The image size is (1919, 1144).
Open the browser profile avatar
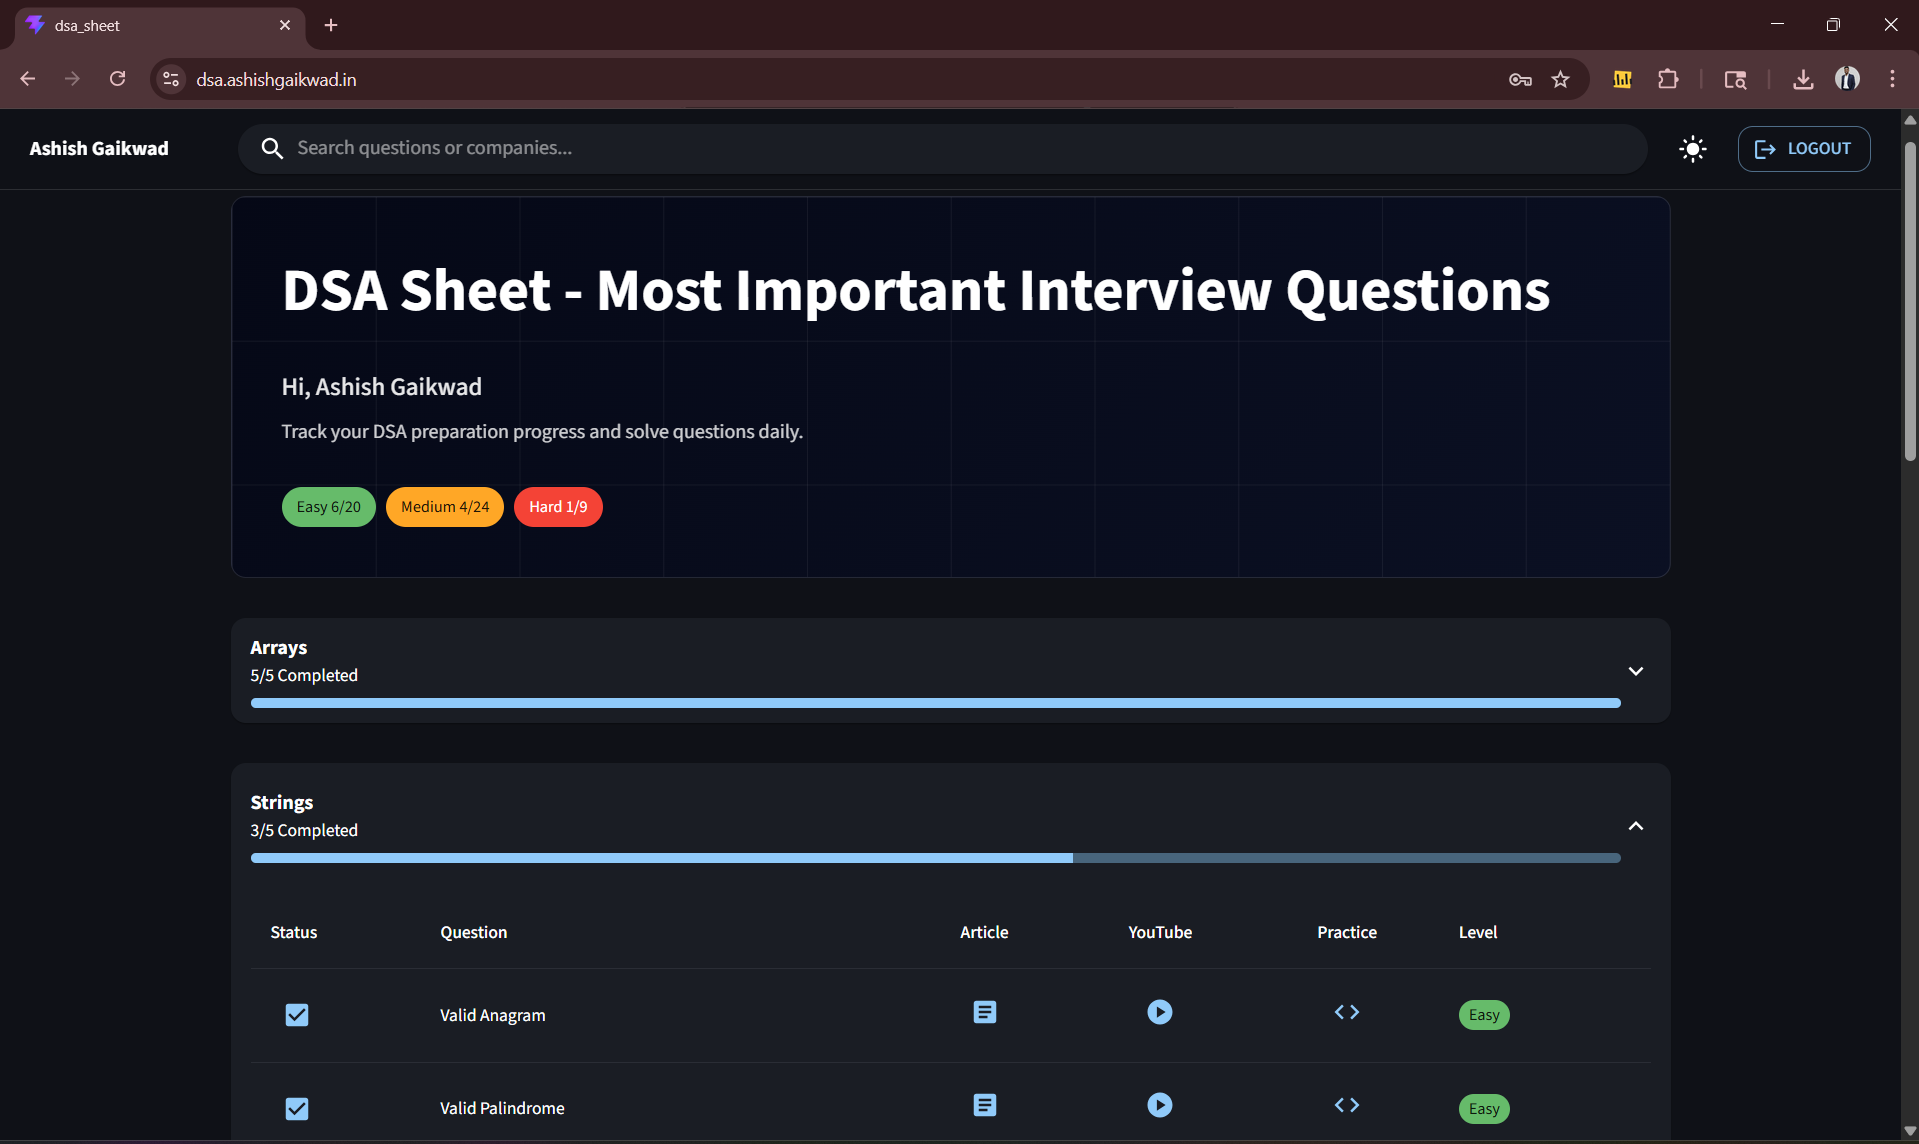click(1847, 79)
